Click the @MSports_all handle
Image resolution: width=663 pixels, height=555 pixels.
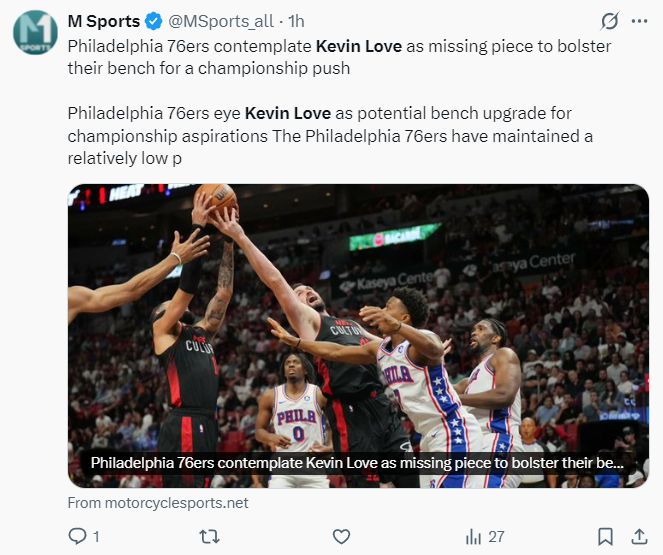(219, 21)
